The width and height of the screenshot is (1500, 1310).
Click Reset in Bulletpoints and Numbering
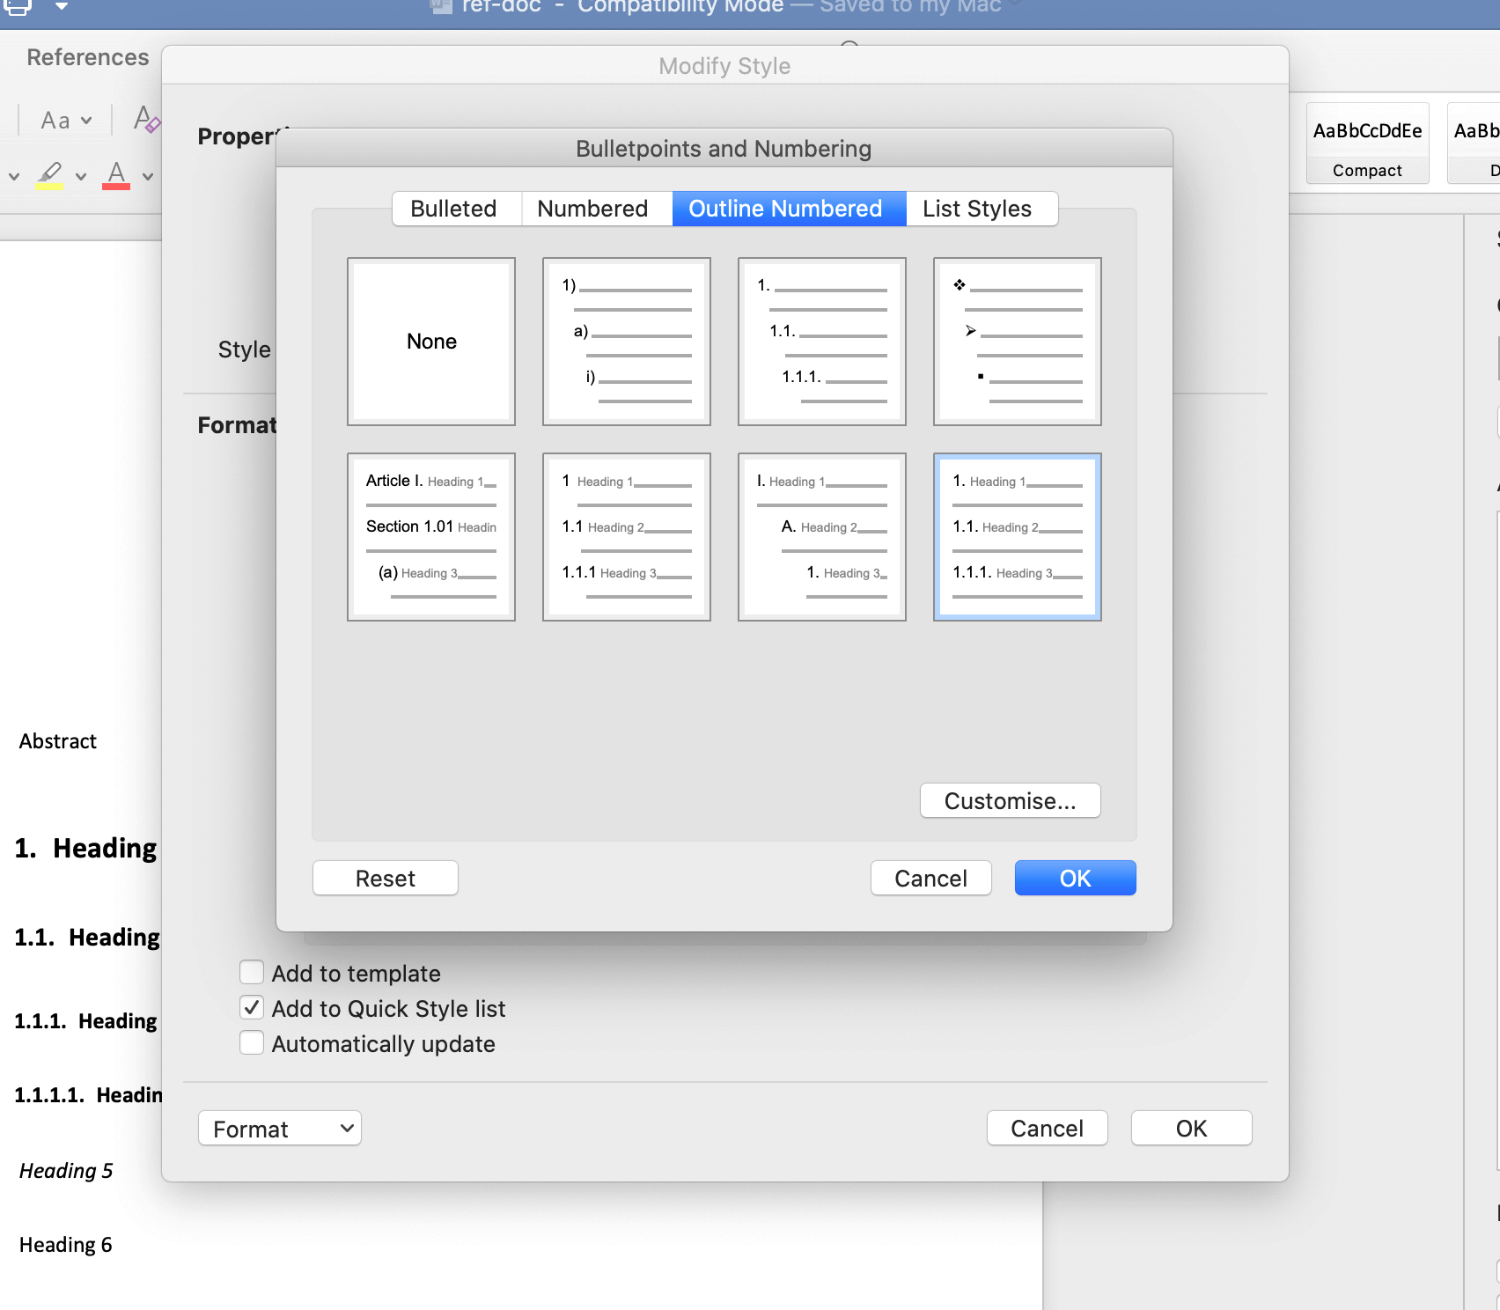coord(385,878)
